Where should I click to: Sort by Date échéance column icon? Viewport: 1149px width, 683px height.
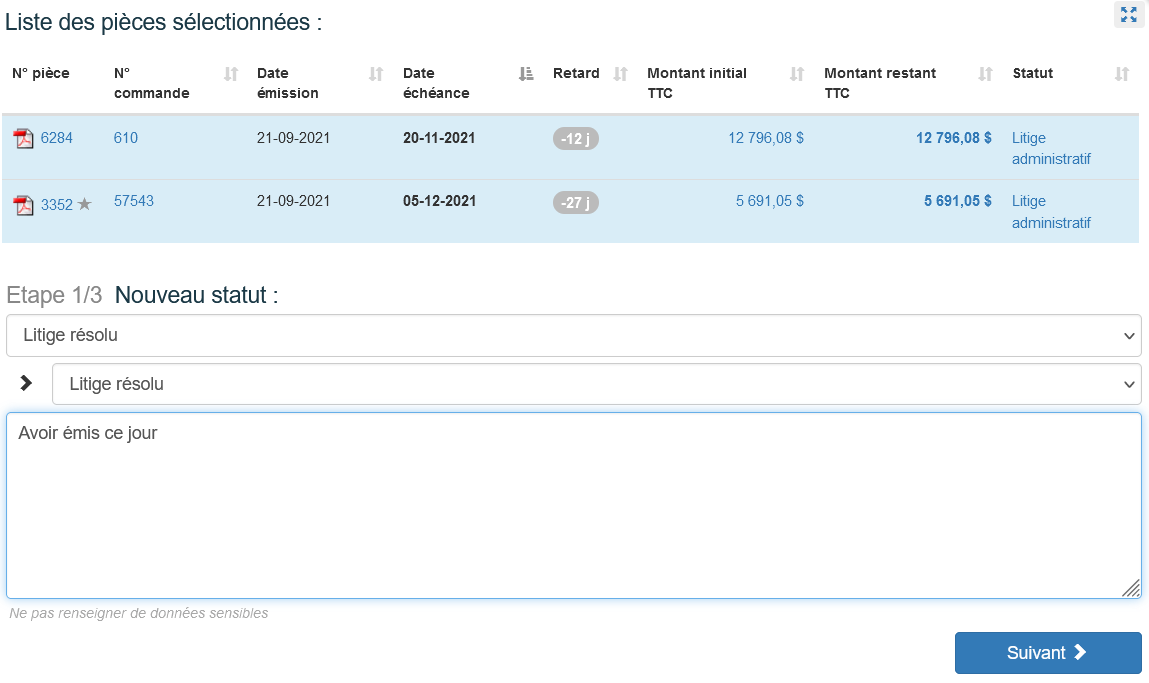coord(525,73)
